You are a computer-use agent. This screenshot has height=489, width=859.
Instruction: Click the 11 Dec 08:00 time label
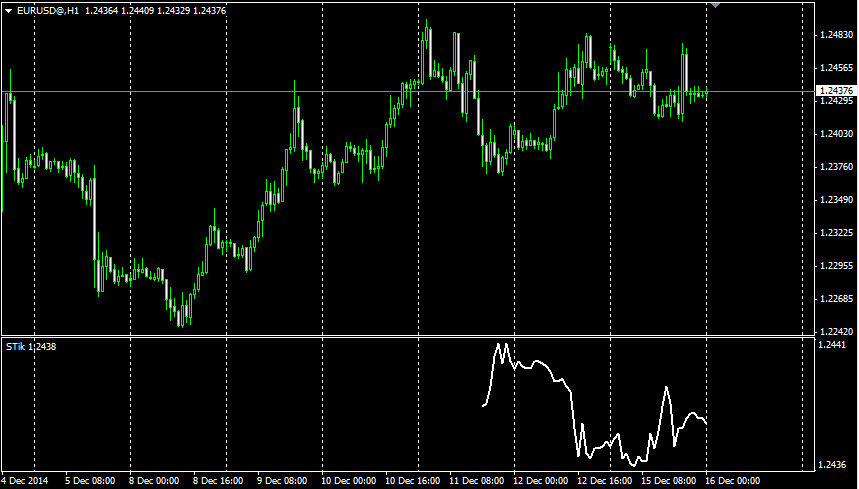click(476, 481)
